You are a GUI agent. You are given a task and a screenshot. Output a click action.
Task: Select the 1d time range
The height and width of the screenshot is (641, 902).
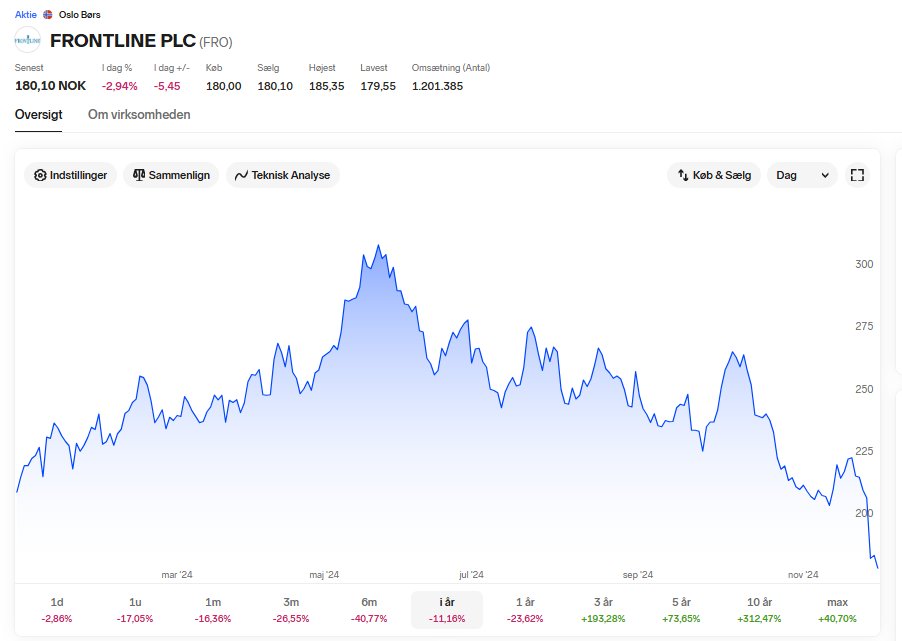click(x=57, y=610)
